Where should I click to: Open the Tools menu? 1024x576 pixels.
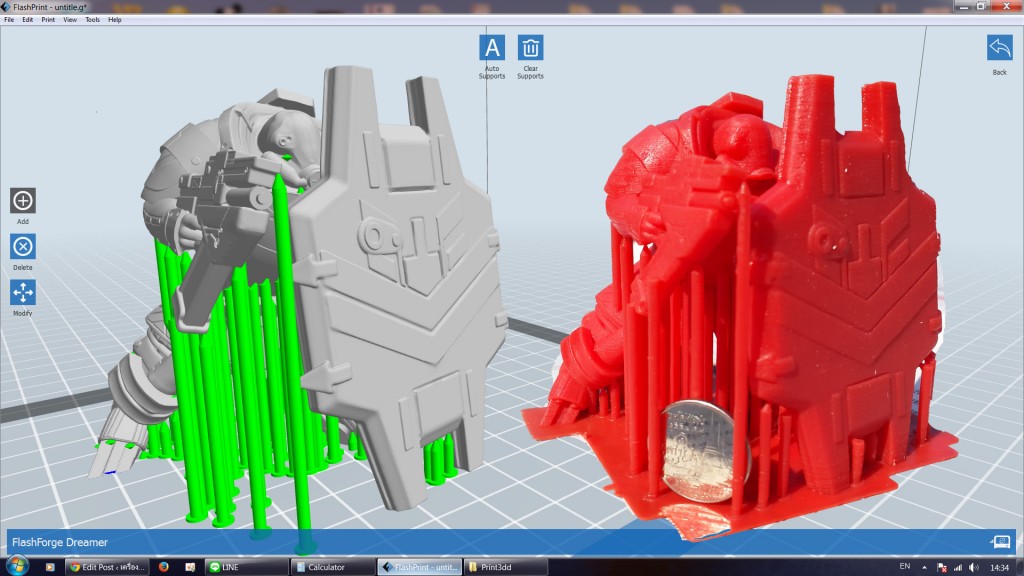[x=93, y=20]
